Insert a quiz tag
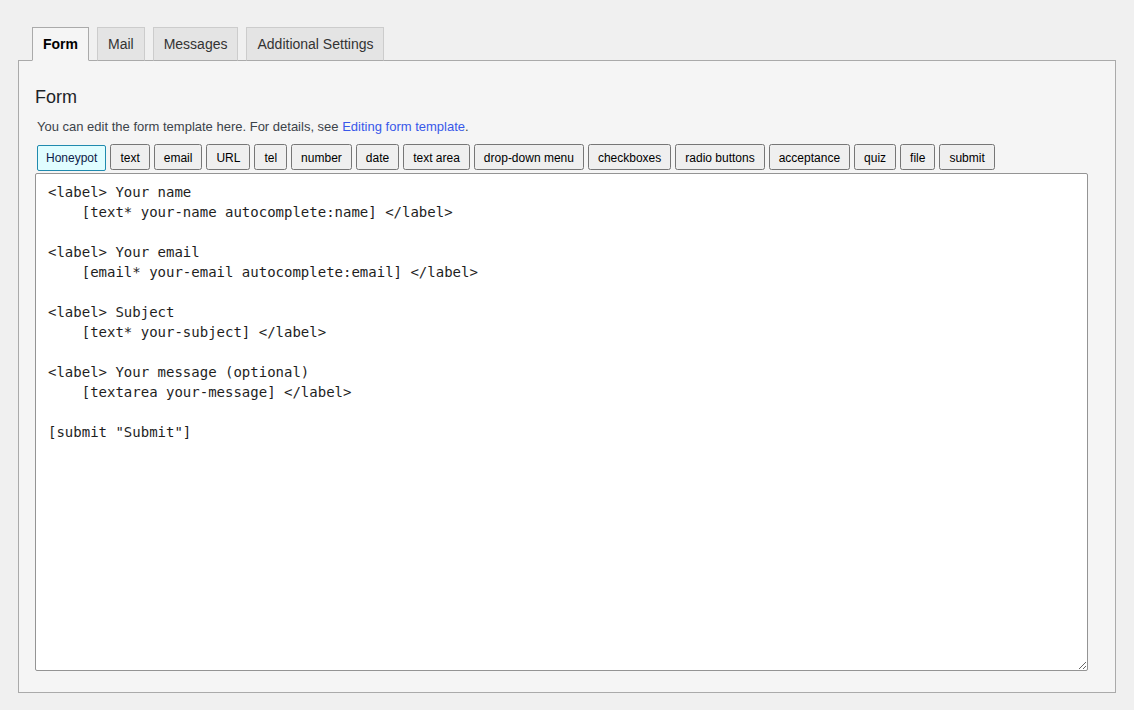The width and height of the screenshot is (1134, 710). (x=875, y=158)
